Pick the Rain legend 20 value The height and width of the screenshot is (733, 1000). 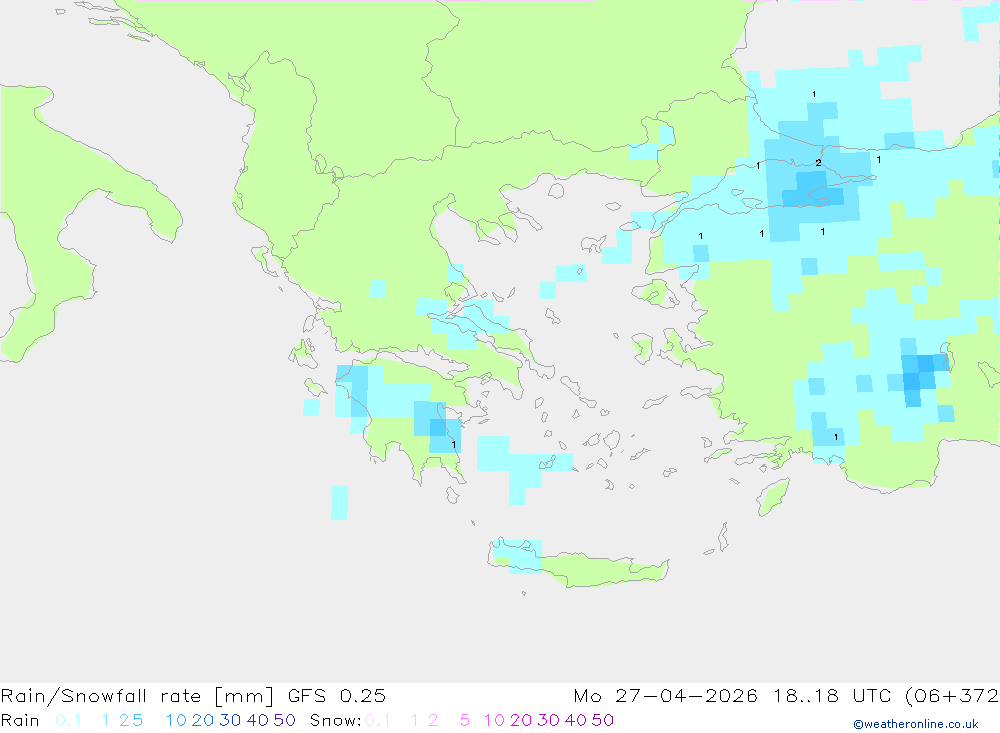click(203, 720)
